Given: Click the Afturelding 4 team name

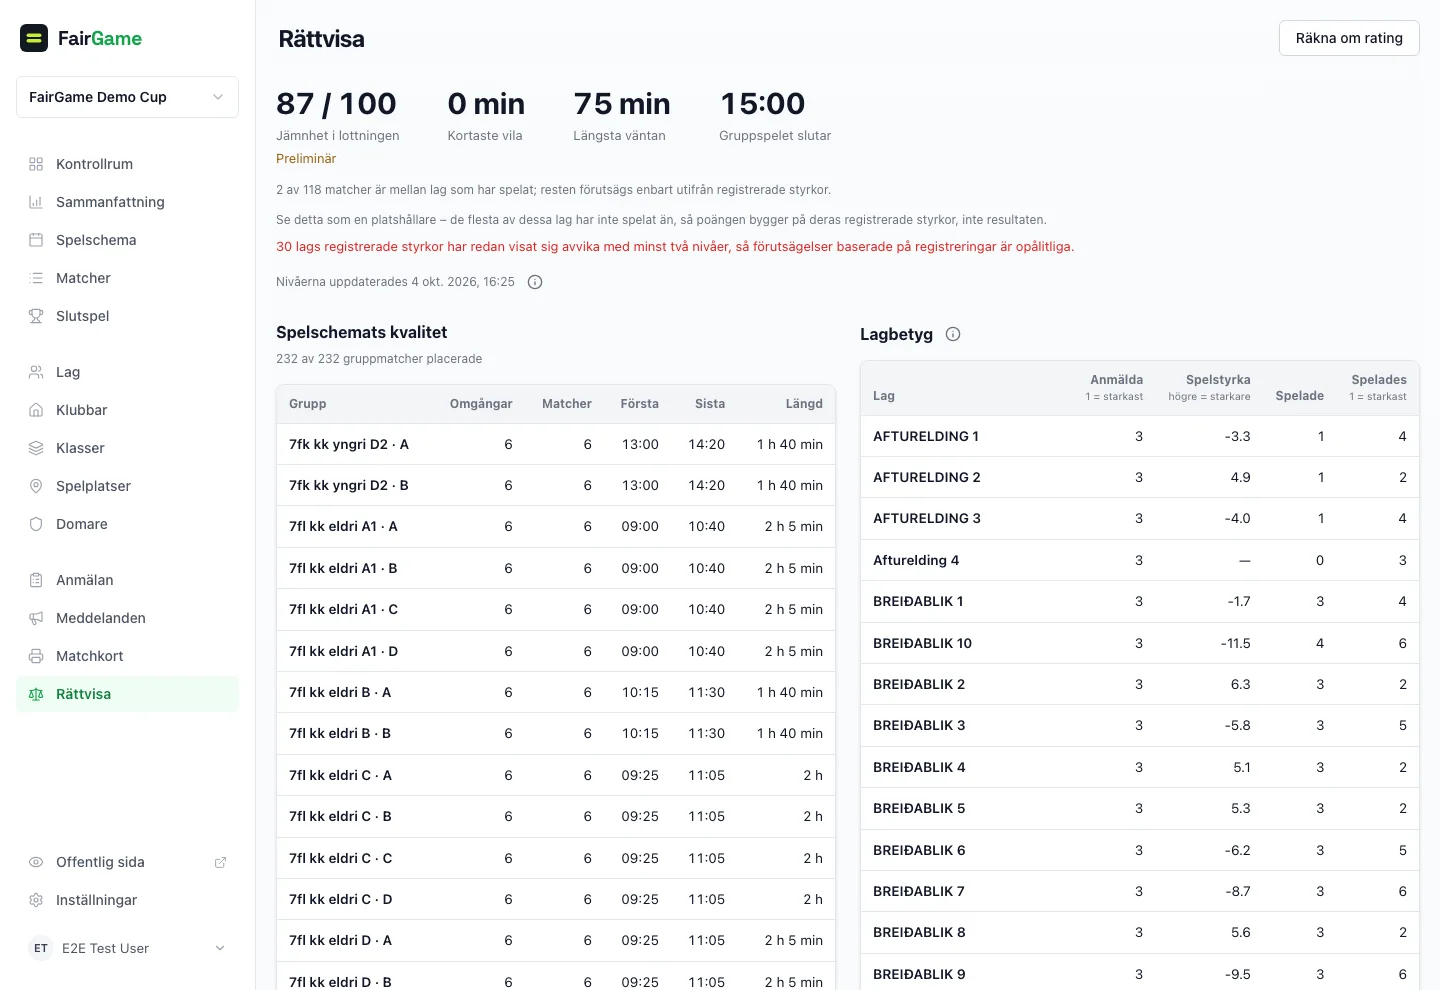Looking at the screenshot, I should click(x=916, y=560).
